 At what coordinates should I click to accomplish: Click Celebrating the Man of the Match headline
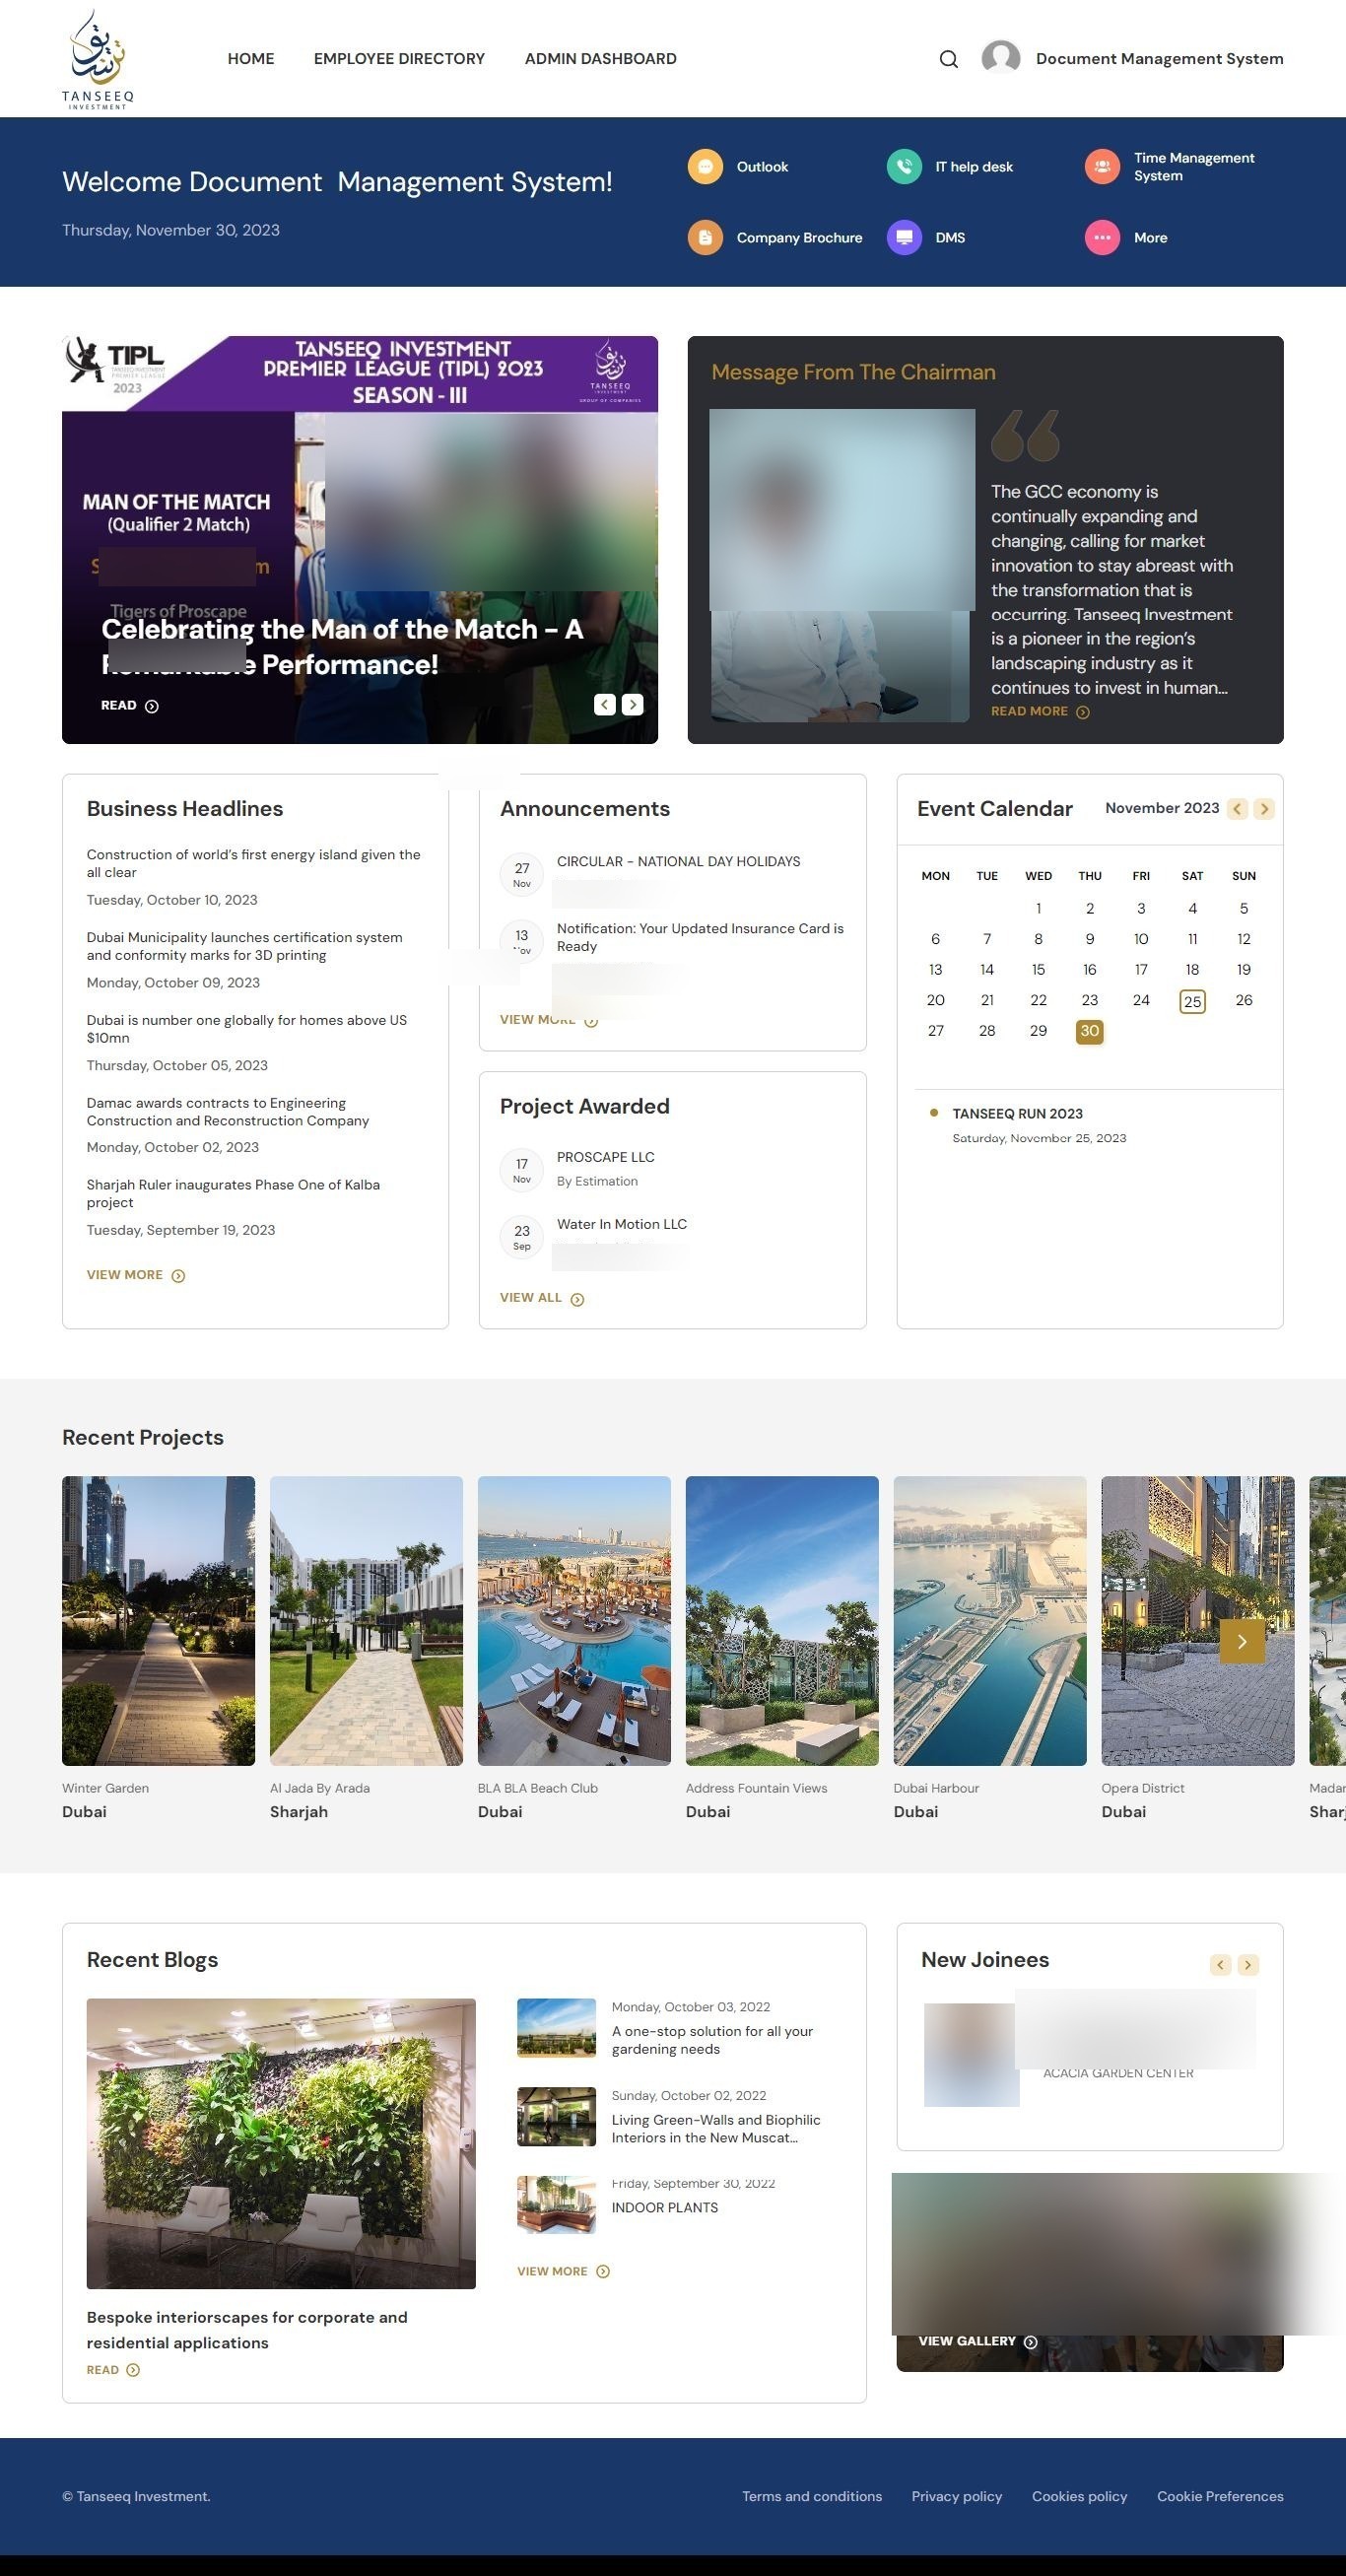click(342, 647)
